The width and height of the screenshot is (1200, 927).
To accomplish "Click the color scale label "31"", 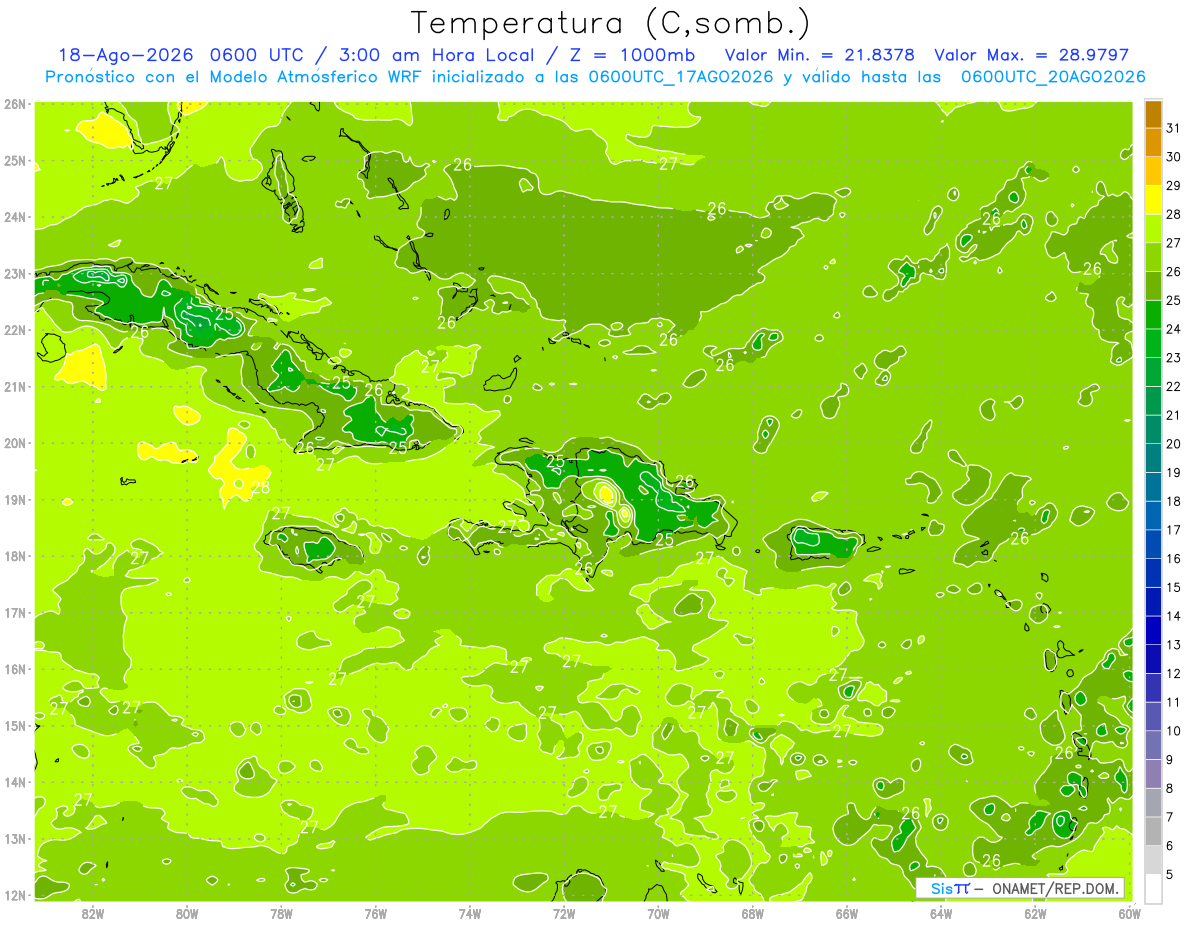I will (1173, 128).
